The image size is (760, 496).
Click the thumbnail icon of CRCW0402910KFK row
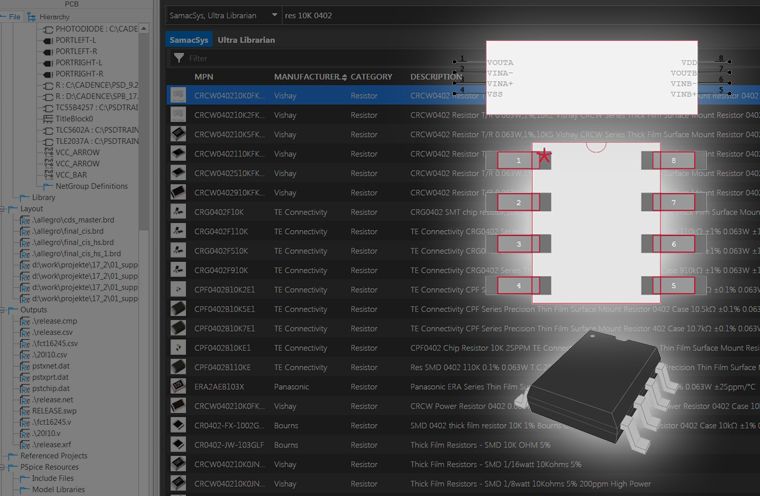point(178,192)
